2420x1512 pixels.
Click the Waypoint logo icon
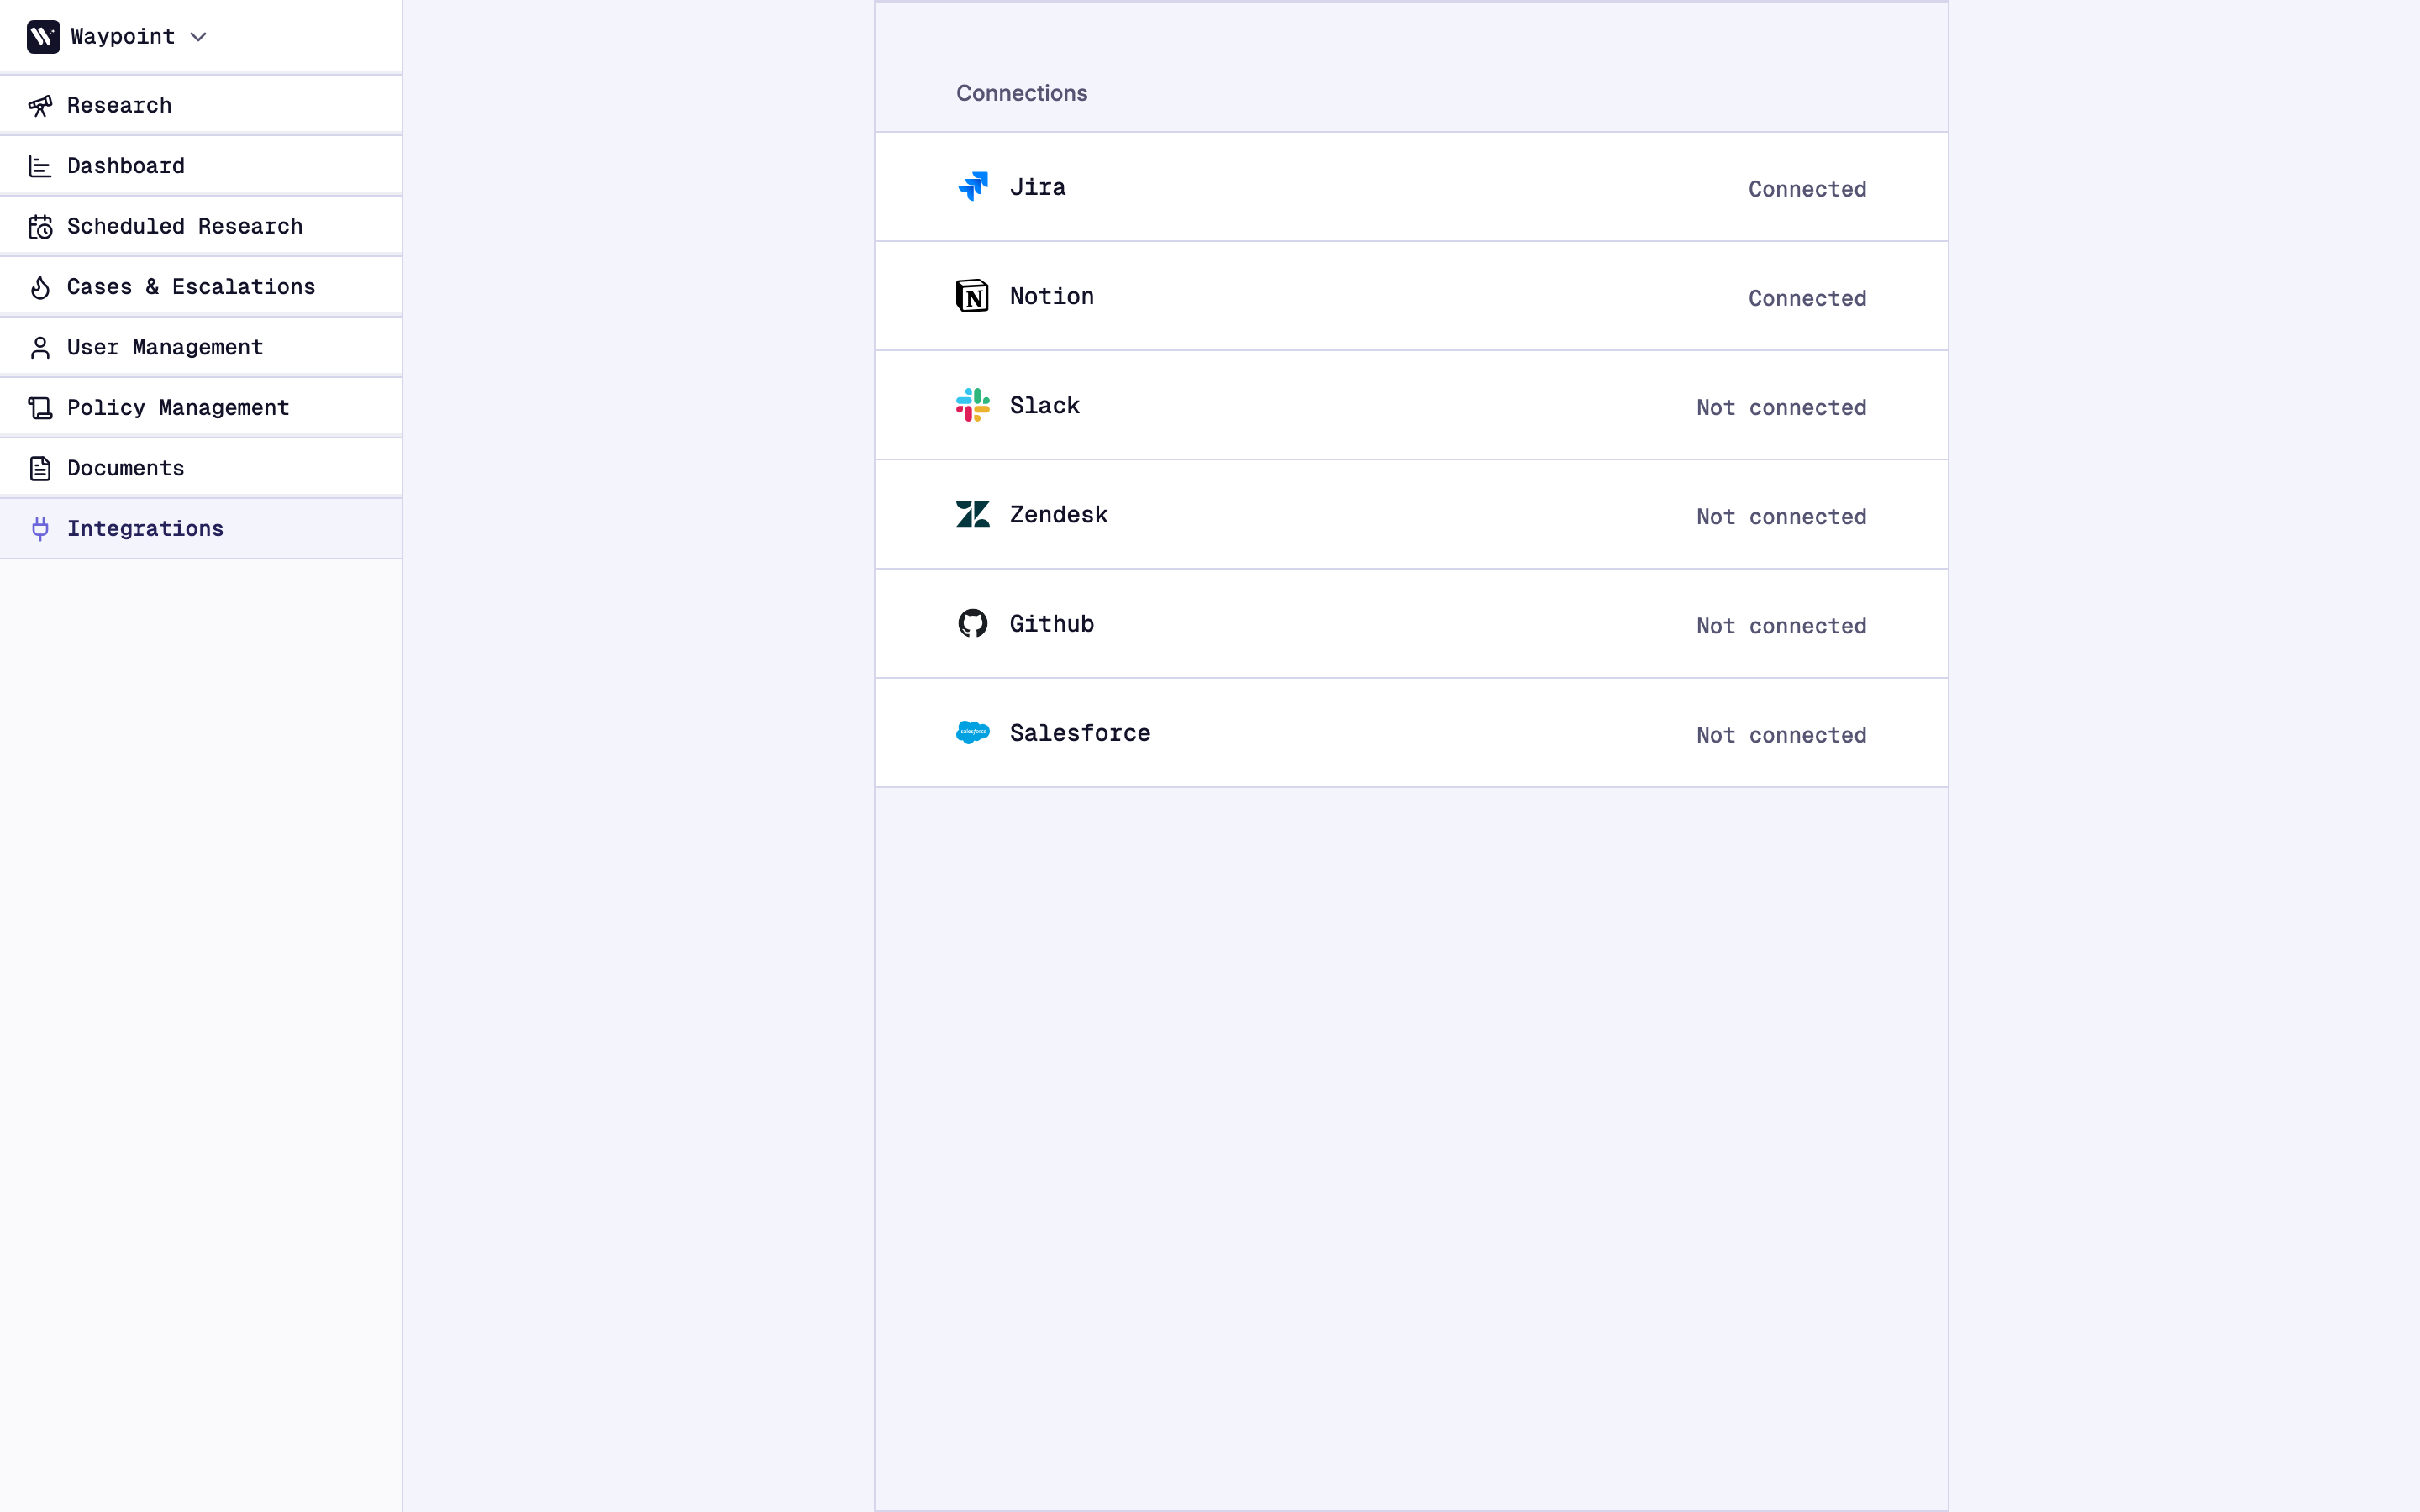coord(43,37)
